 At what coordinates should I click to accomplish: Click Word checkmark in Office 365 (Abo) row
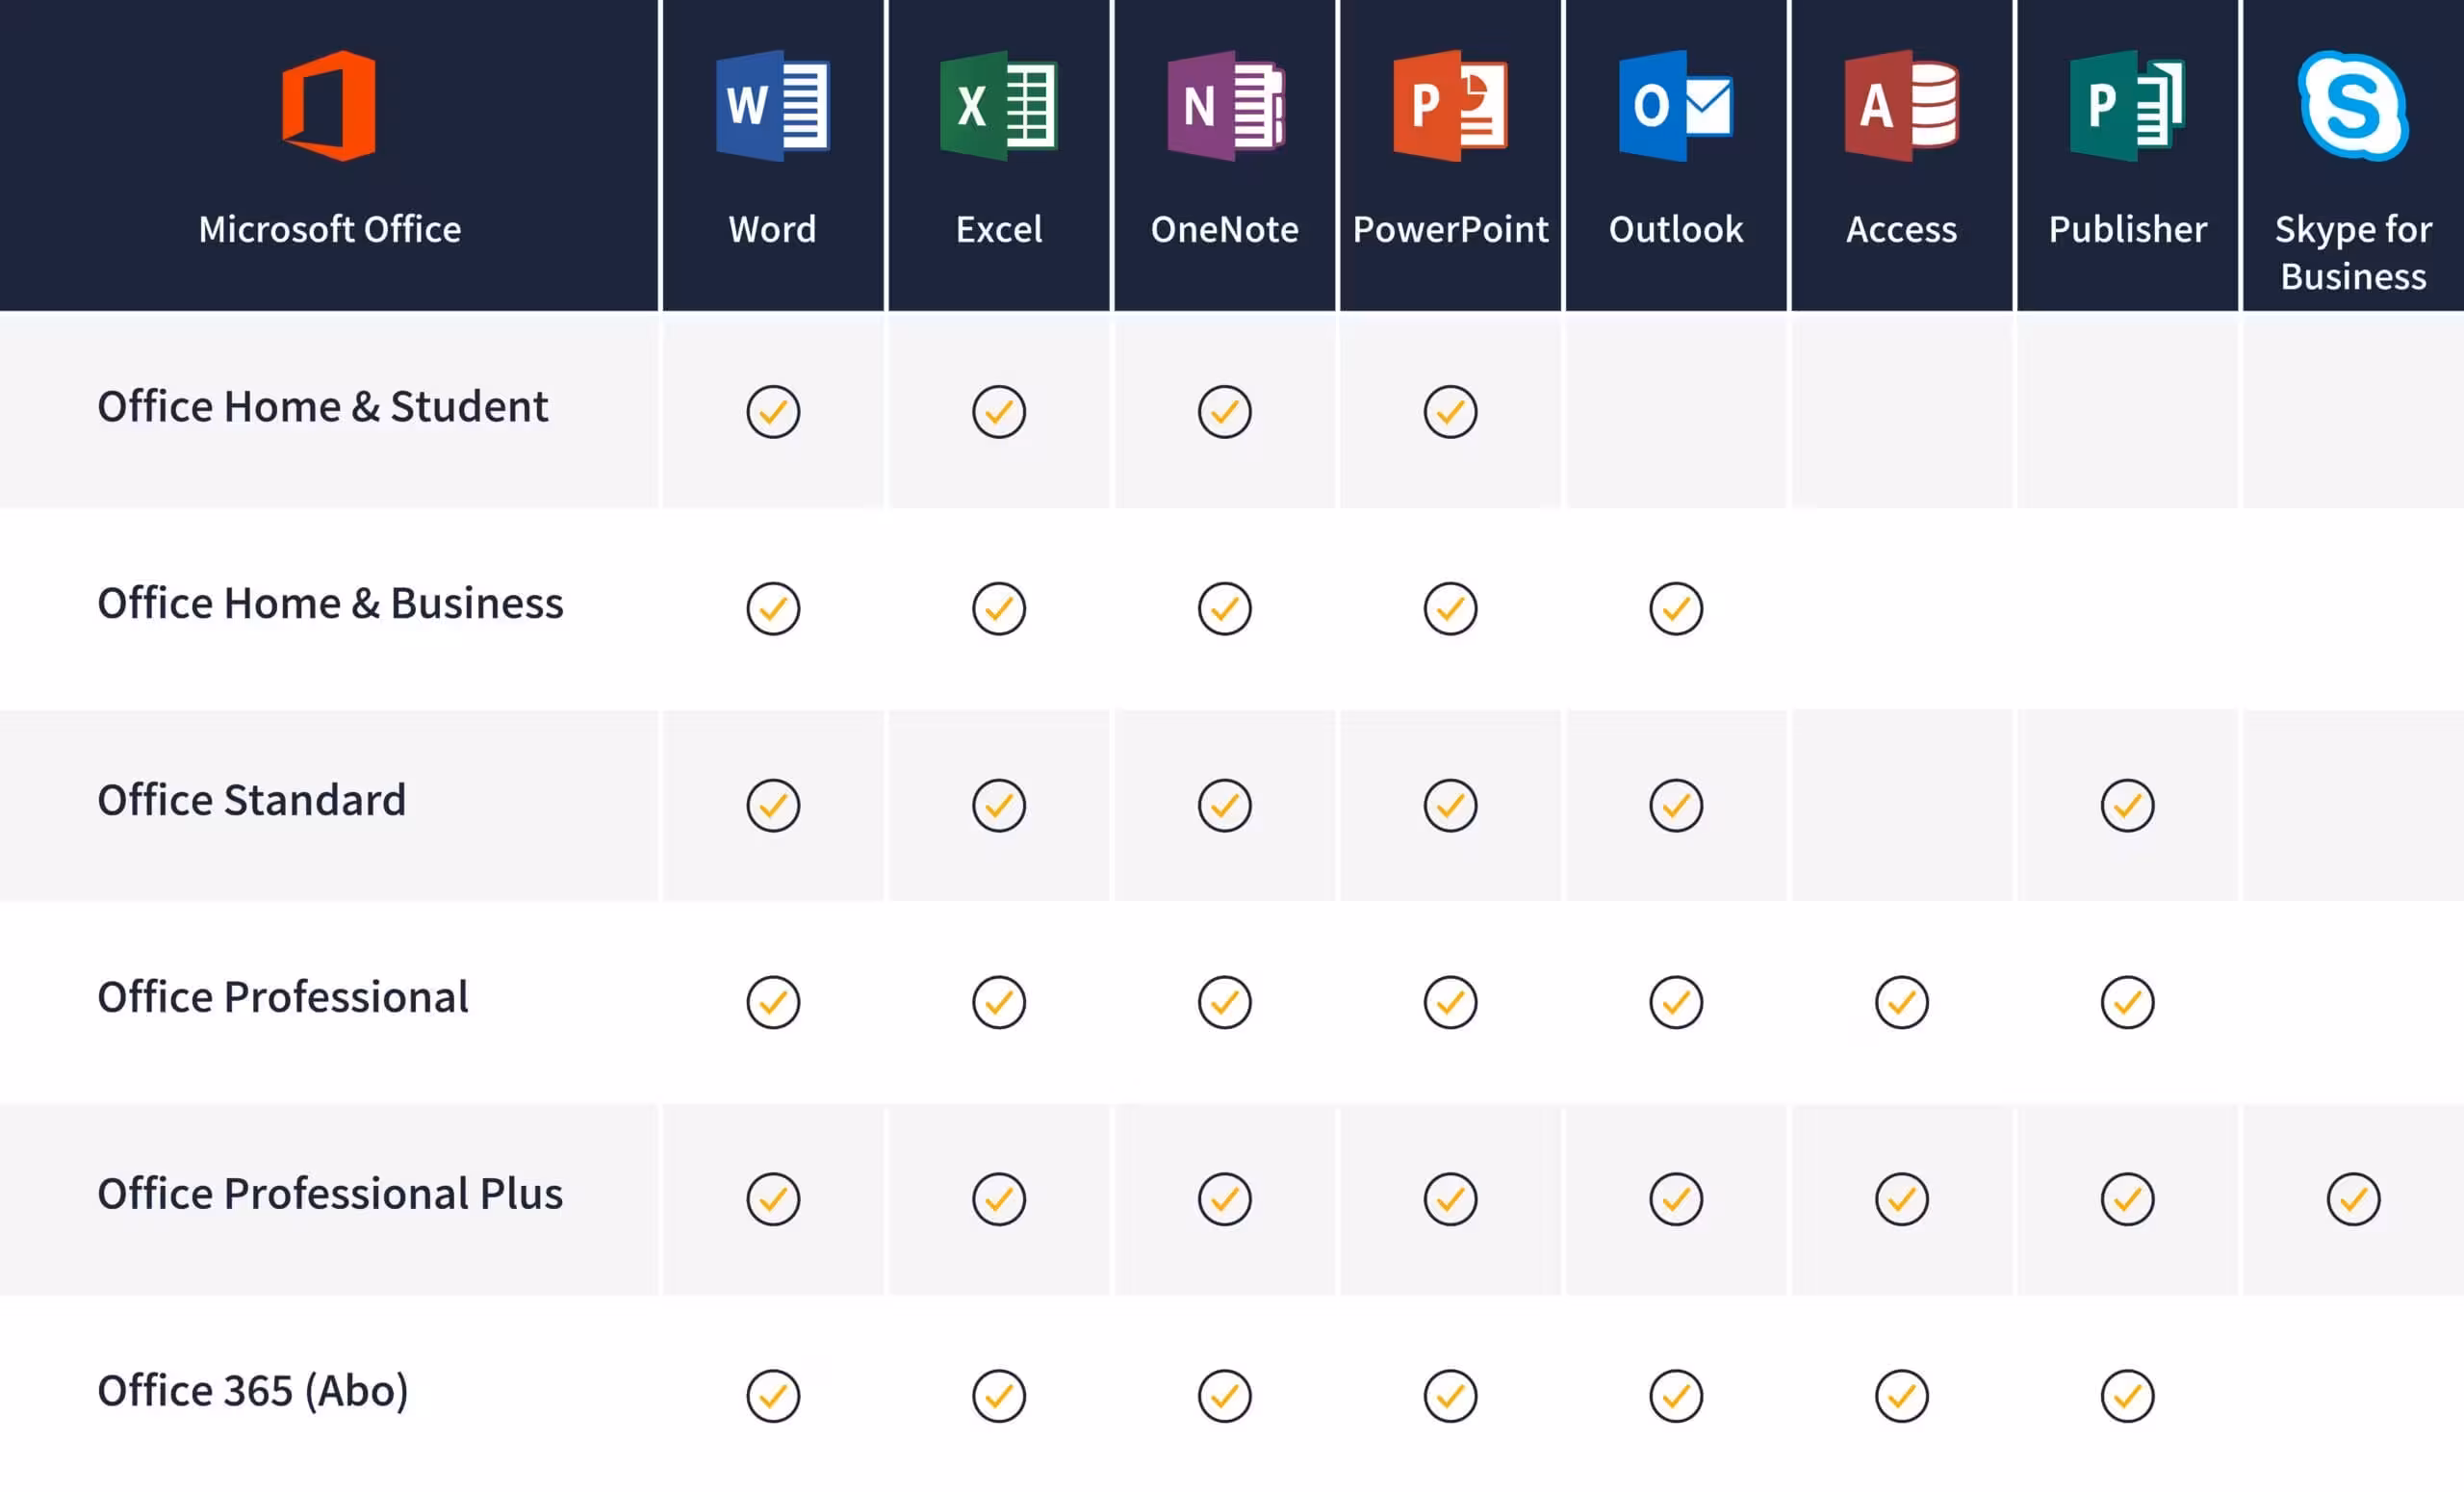[773, 1395]
